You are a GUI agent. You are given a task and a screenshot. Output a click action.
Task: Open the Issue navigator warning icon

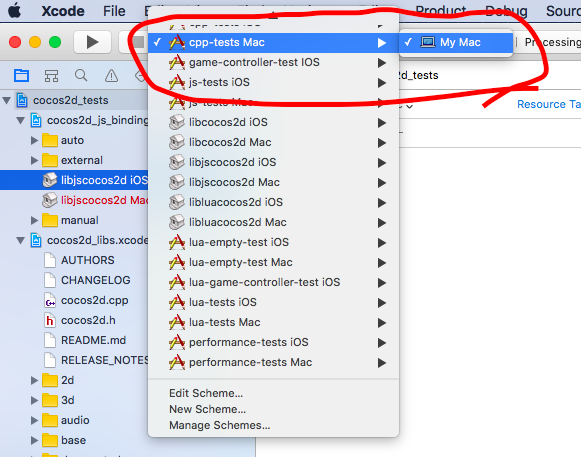pyautogui.click(x=111, y=76)
